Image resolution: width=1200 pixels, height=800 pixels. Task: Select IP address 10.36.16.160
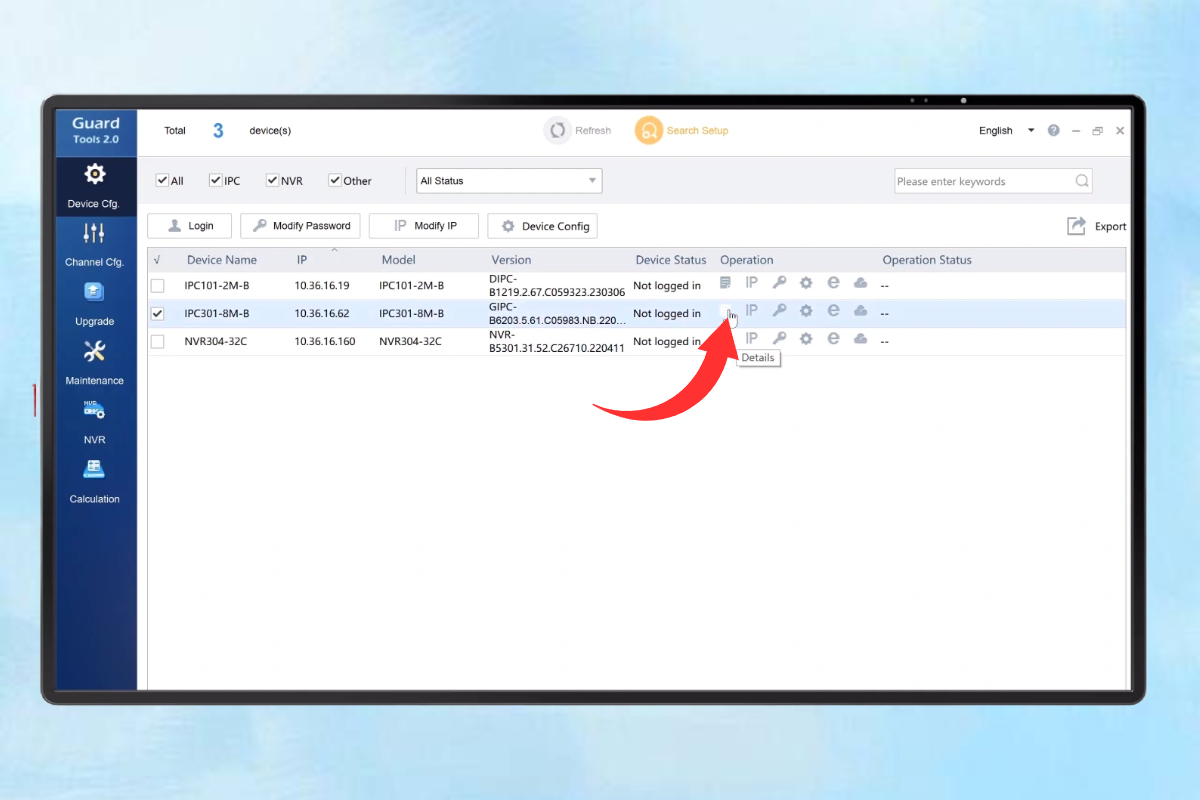[325, 342]
